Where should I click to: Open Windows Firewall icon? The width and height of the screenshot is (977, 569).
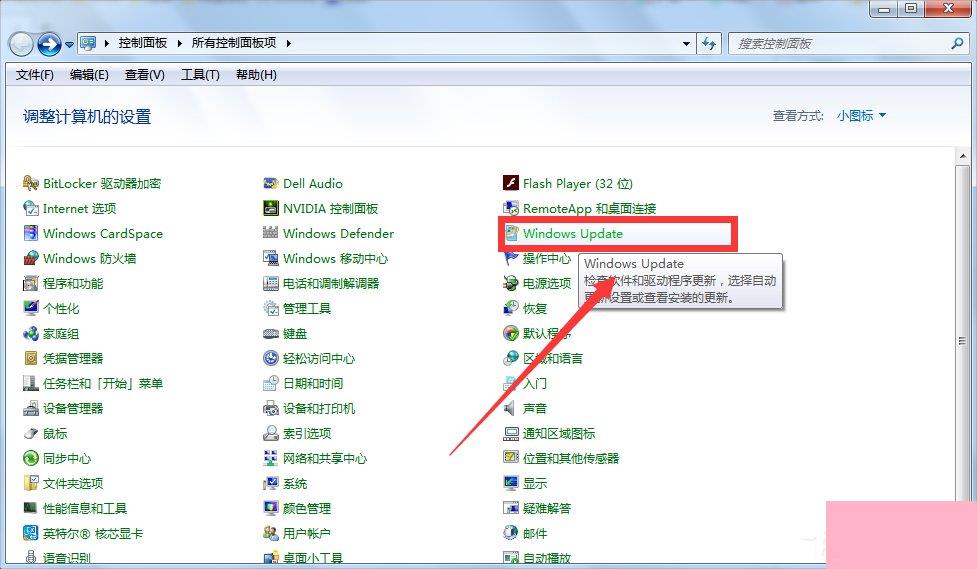tap(31, 258)
